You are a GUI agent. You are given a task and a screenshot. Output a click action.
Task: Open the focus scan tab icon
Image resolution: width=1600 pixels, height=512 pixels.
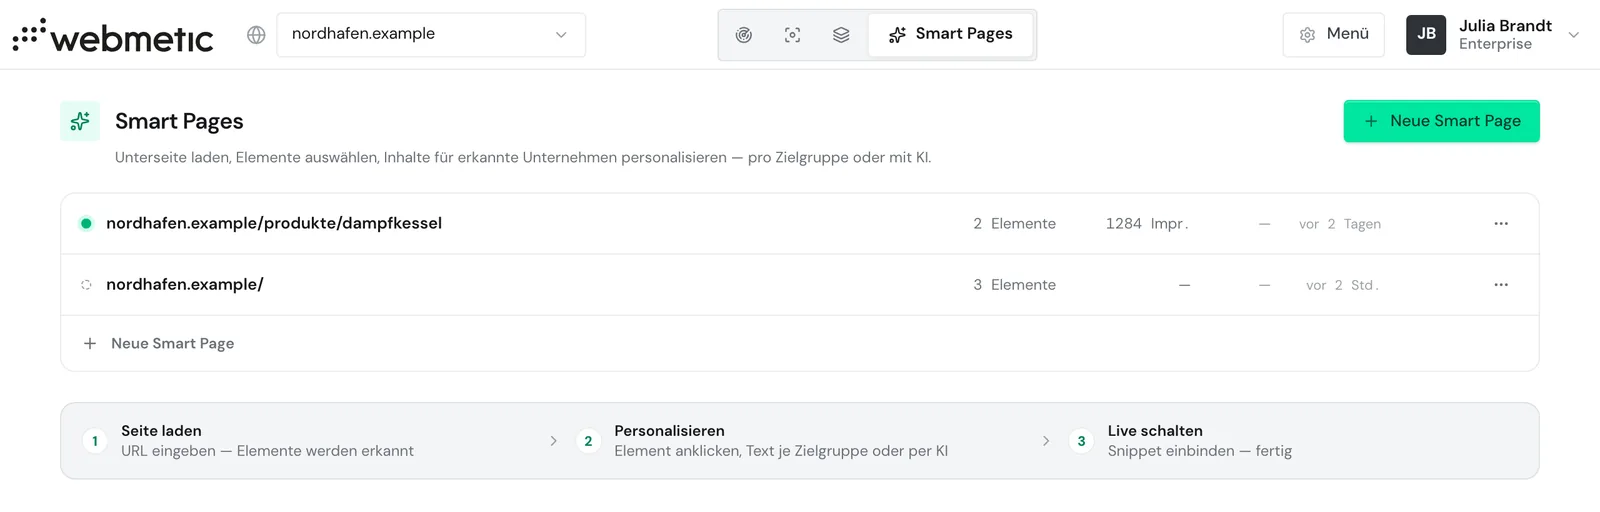pyautogui.click(x=793, y=35)
